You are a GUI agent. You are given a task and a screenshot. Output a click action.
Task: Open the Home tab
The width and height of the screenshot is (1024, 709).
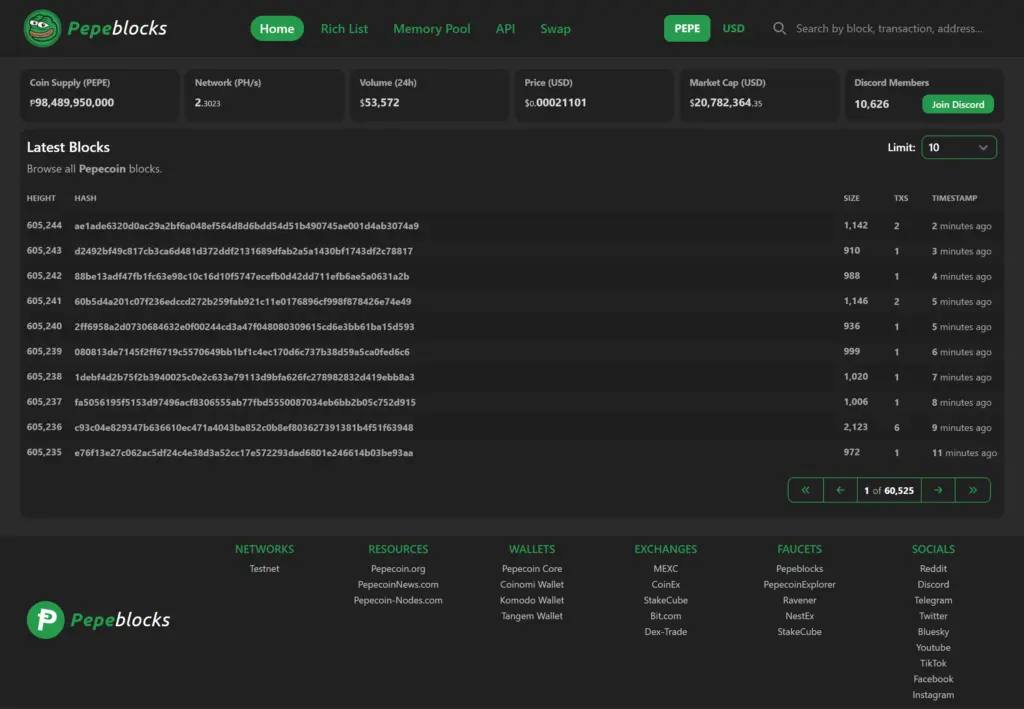click(x=277, y=29)
